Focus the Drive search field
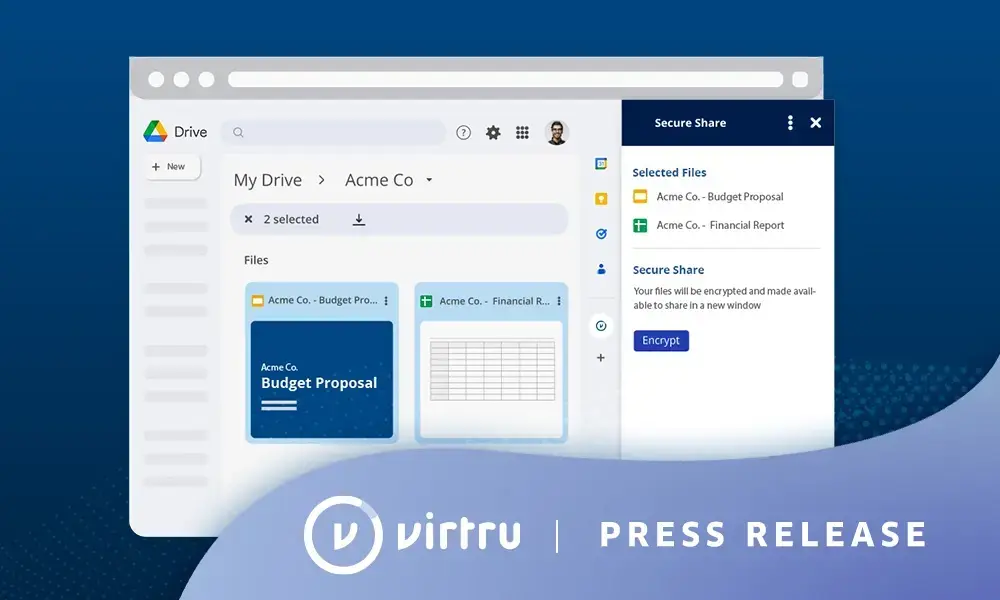 (x=334, y=133)
